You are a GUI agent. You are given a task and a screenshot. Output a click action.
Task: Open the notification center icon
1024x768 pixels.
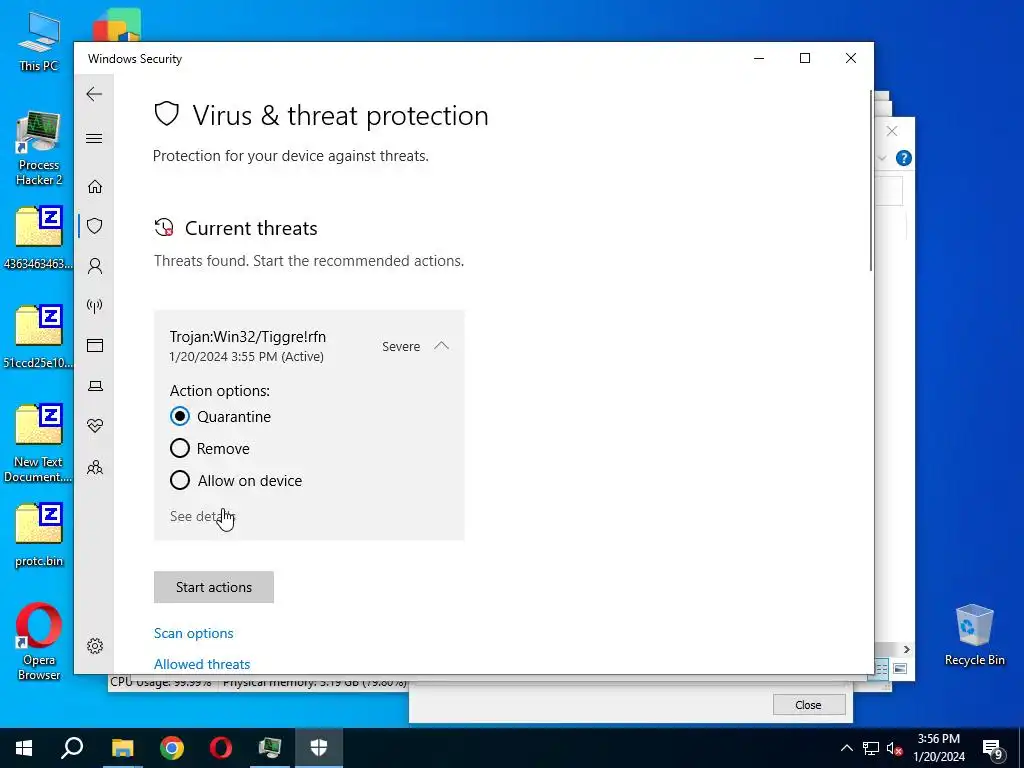[x=994, y=749]
